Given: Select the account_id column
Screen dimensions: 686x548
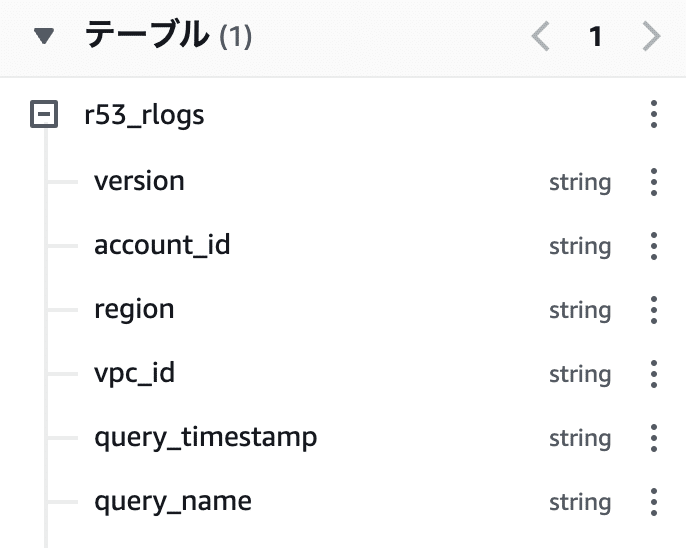Looking at the screenshot, I should click(162, 245).
